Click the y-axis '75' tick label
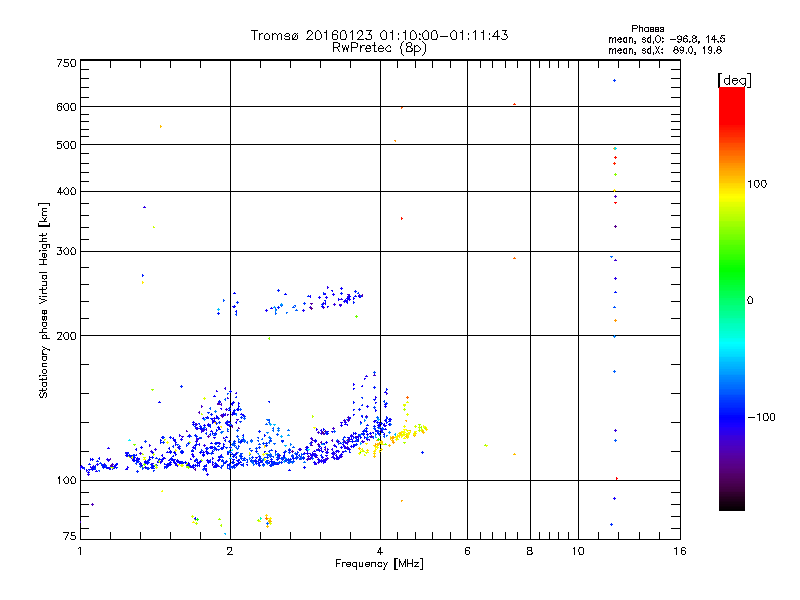 [70, 536]
